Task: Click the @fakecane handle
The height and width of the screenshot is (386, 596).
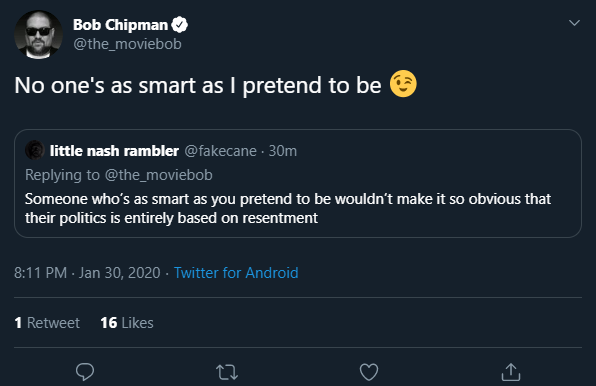Action: pos(220,151)
